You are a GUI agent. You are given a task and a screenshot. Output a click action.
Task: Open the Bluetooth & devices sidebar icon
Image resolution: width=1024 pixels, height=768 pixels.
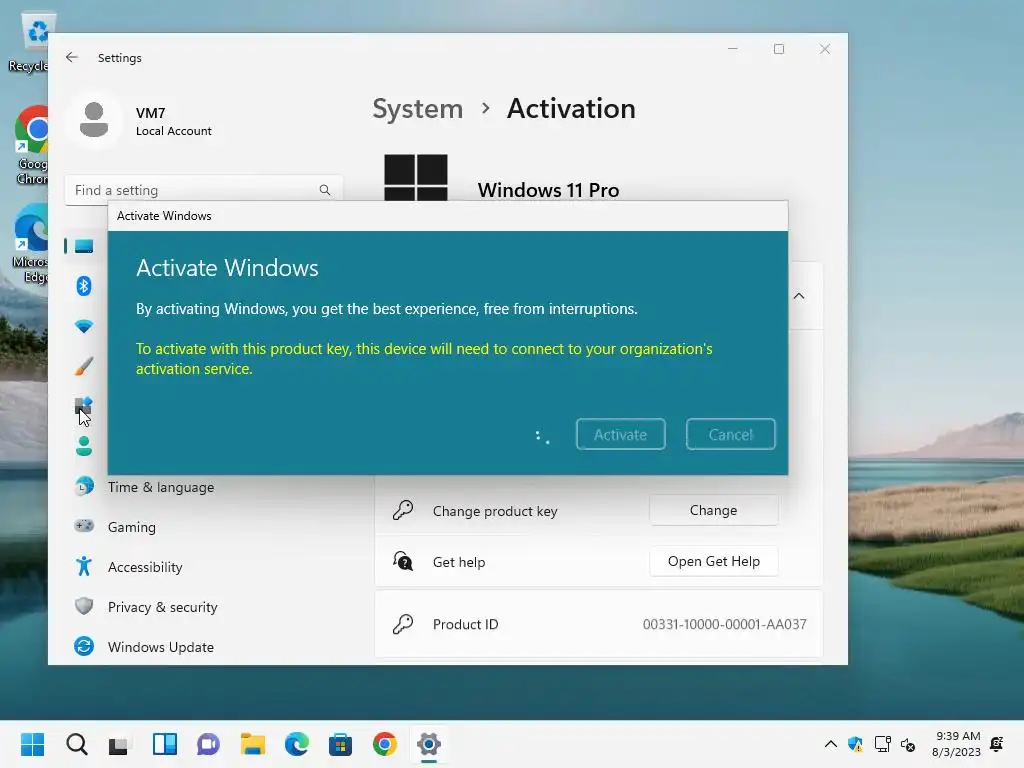coord(84,285)
